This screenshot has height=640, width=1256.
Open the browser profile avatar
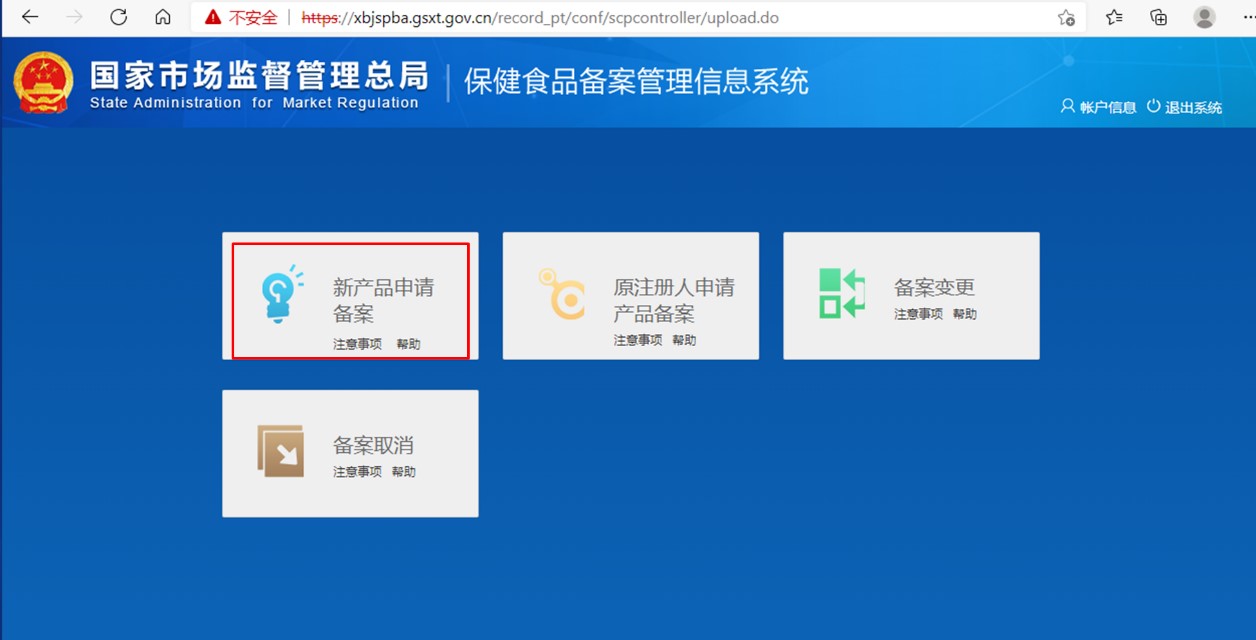(x=1203, y=17)
